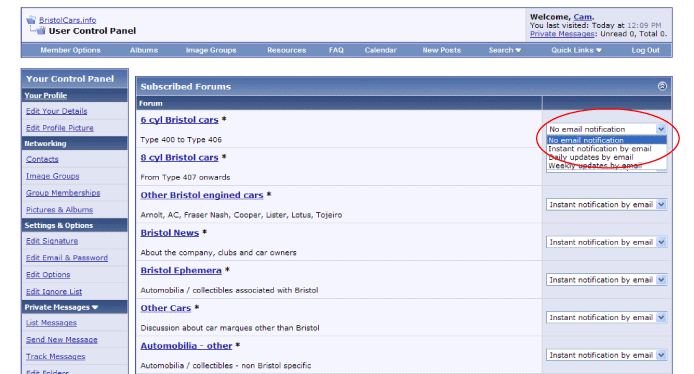694x374 pixels.
Task: Open Group Memberships
Action: [63, 193]
